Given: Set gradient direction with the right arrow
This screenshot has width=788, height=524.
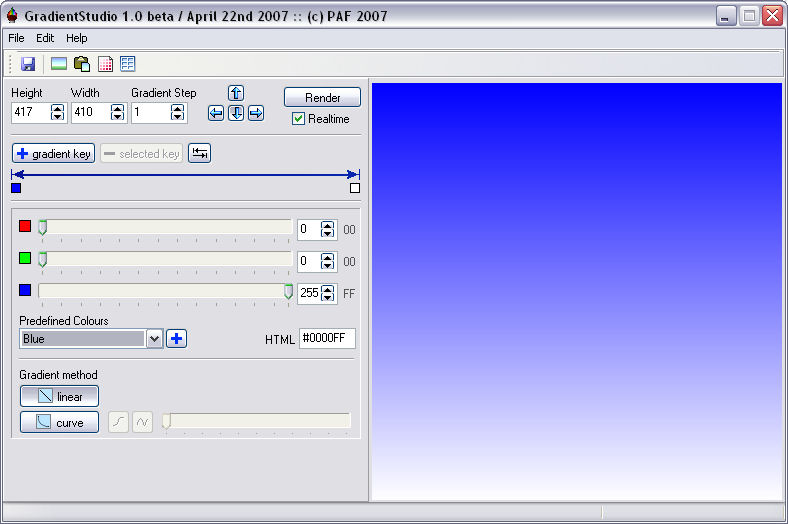Looking at the screenshot, I should (256, 113).
